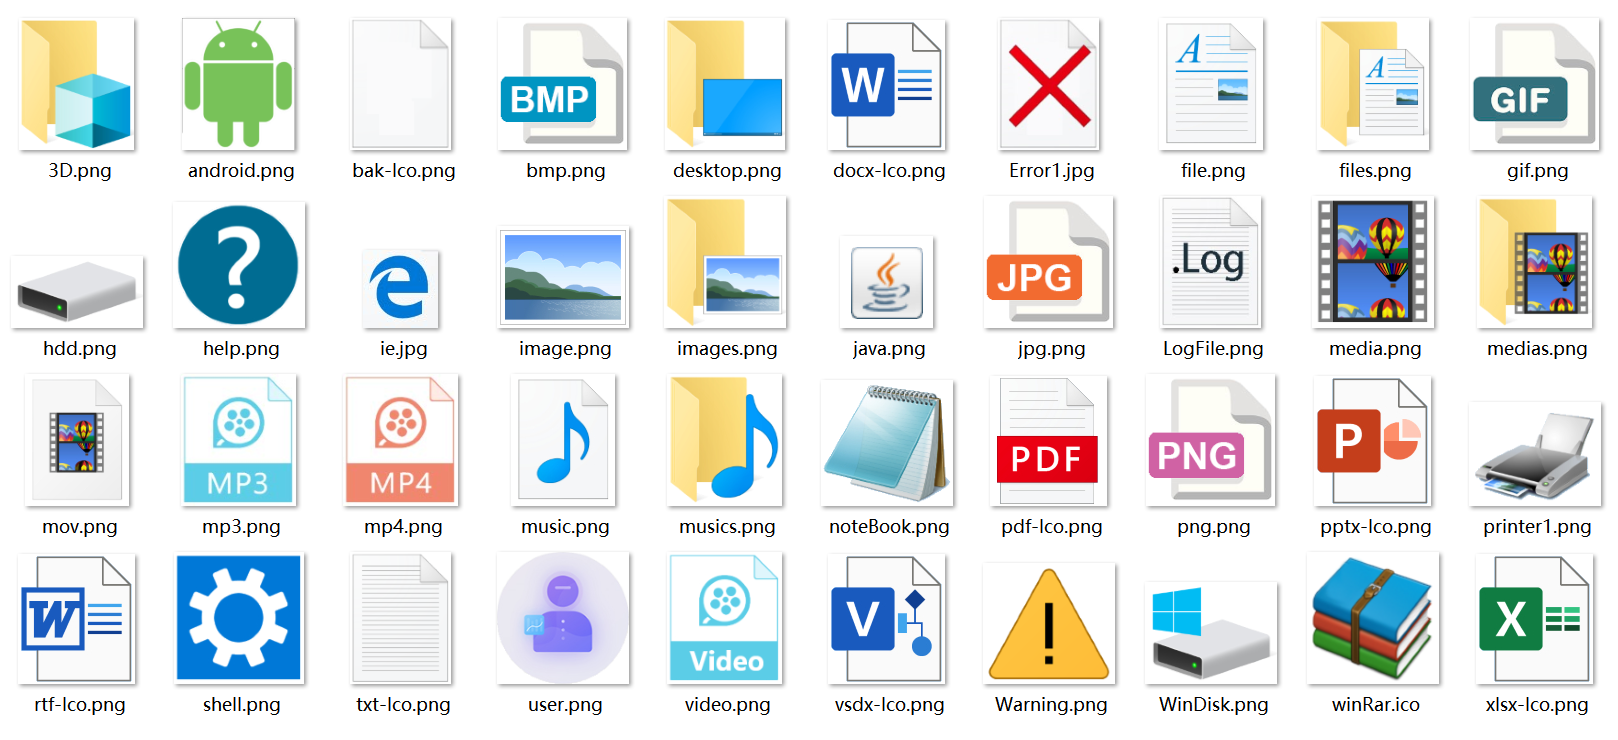Click the rtf-Ico.png Word document icon
The image size is (1618, 740).
coord(78,618)
